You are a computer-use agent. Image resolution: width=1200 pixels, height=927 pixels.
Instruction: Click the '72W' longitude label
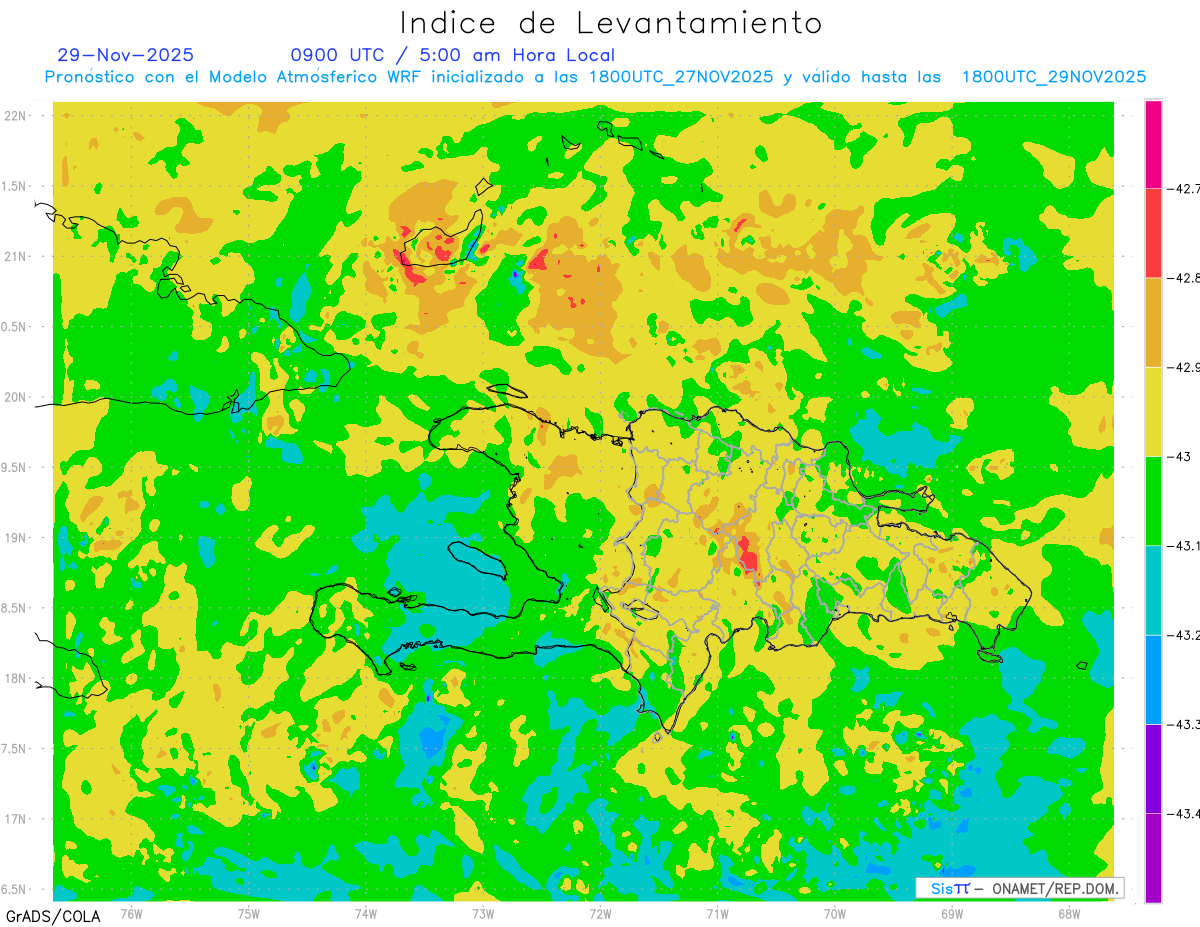coord(600,913)
